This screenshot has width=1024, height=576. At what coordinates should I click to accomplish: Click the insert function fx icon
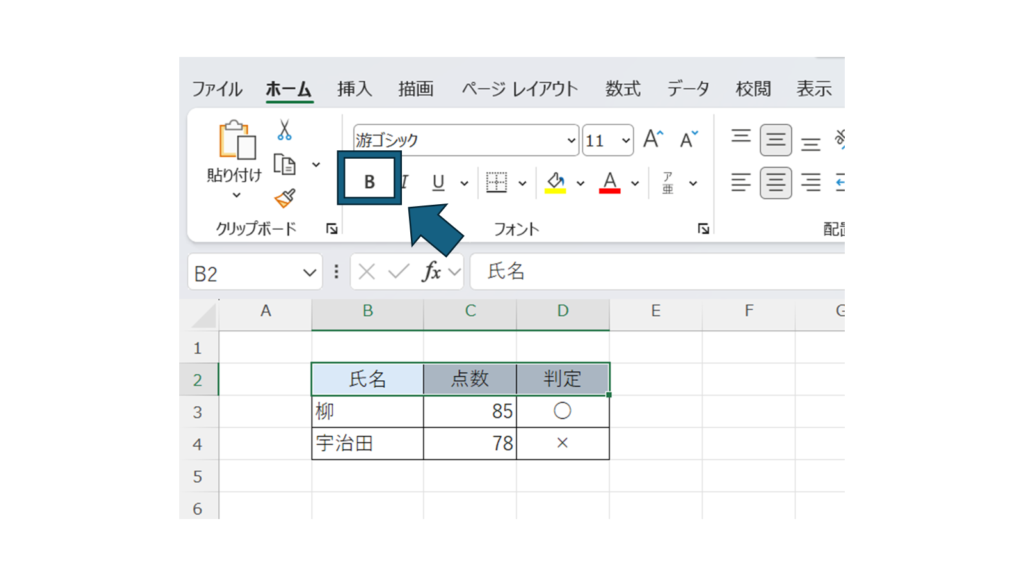click(432, 272)
